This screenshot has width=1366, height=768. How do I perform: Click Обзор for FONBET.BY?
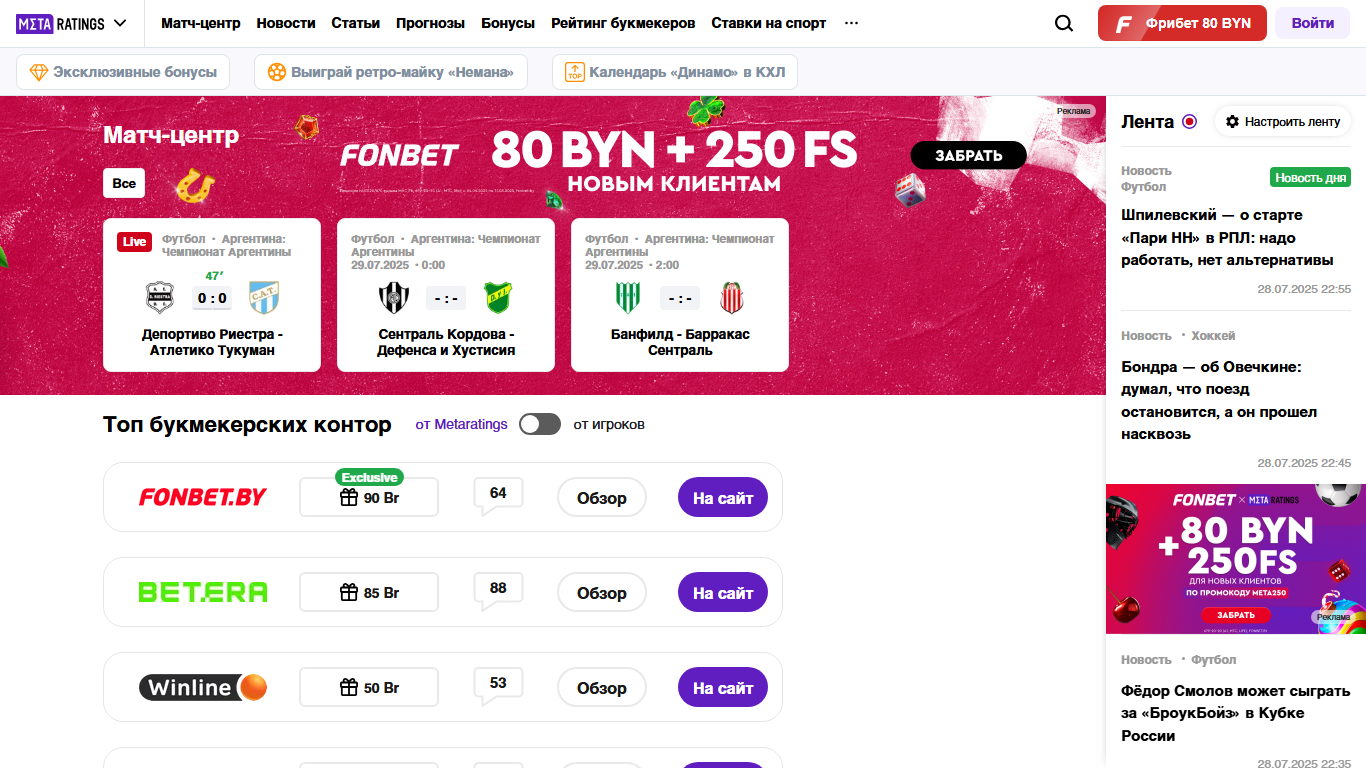coord(602,497)
